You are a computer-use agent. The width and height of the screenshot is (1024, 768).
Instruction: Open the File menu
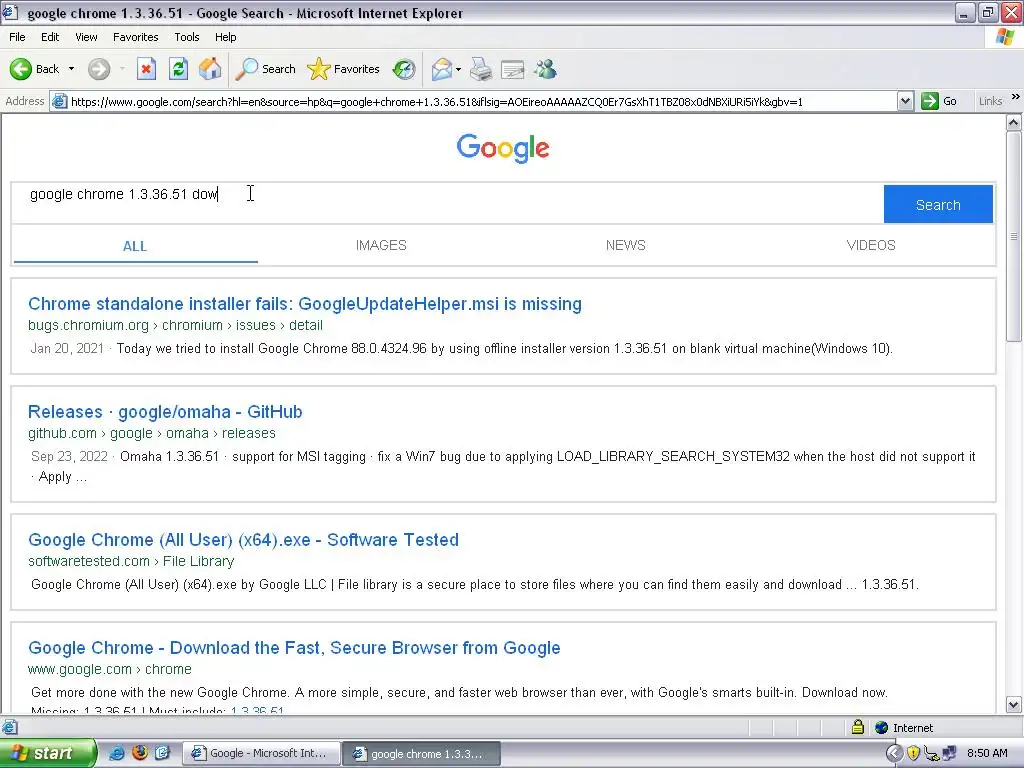pyautogui.click(x=18, y=37)
